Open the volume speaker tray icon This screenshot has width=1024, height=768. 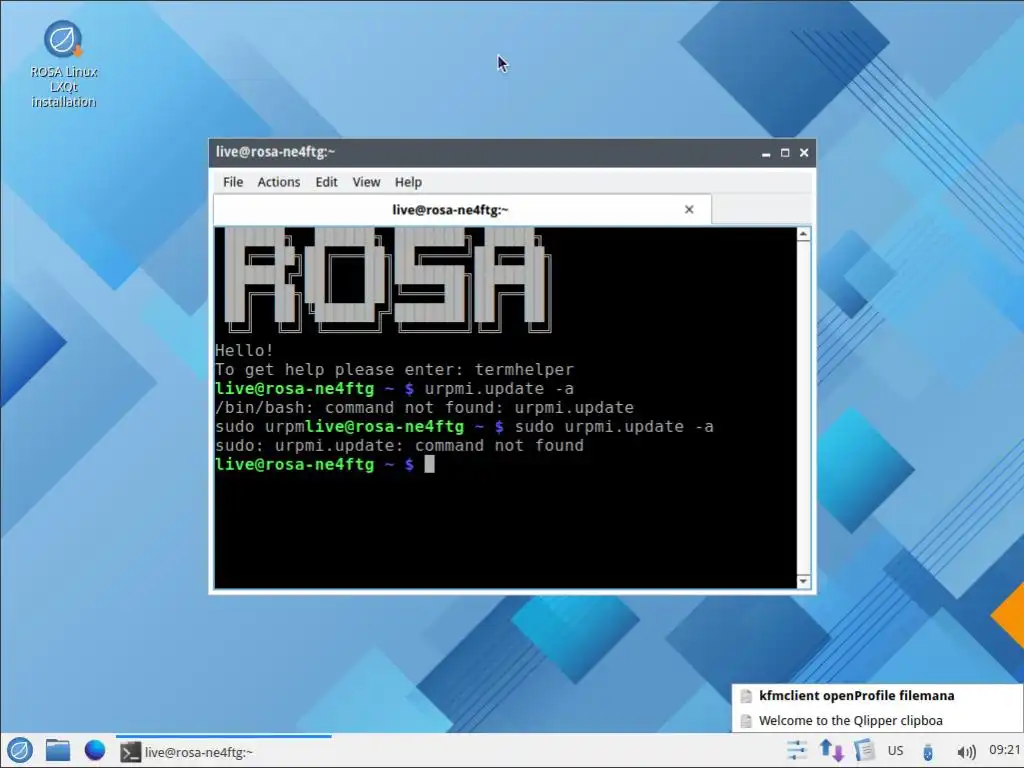[x=966, y=752]
